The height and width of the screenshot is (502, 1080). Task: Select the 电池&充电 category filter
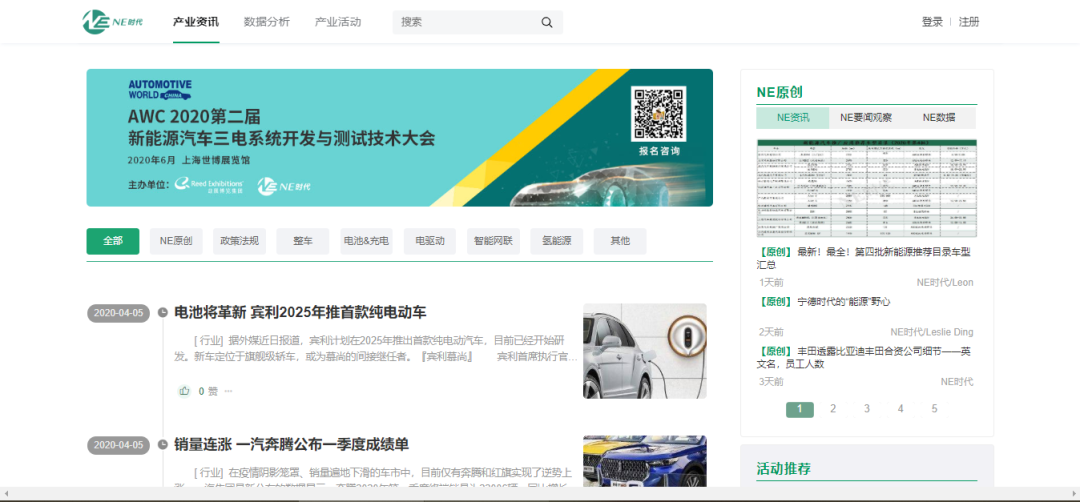coord(366,241)
